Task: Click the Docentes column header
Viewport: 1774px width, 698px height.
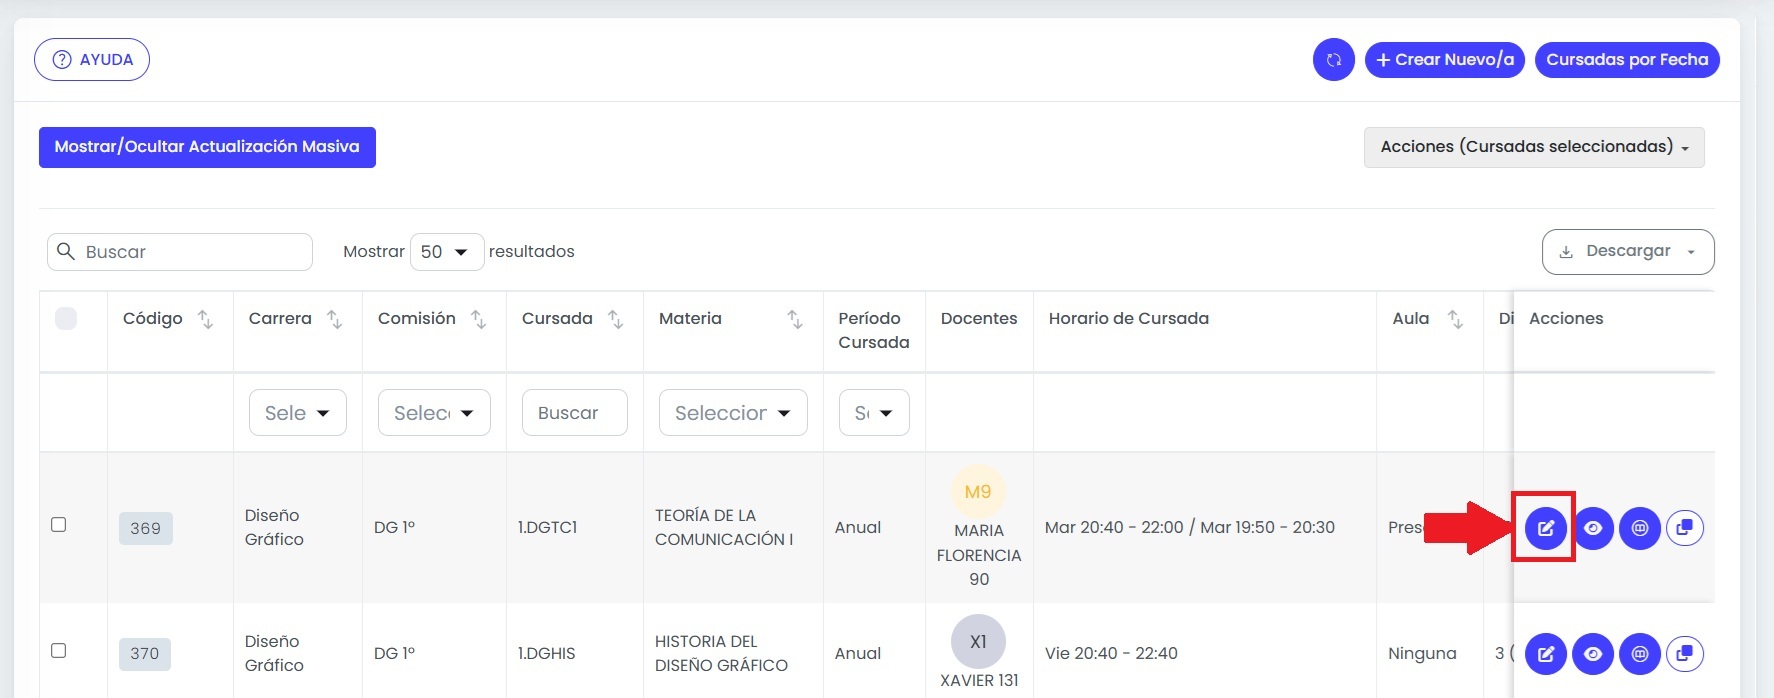Action: coord(979,318)
